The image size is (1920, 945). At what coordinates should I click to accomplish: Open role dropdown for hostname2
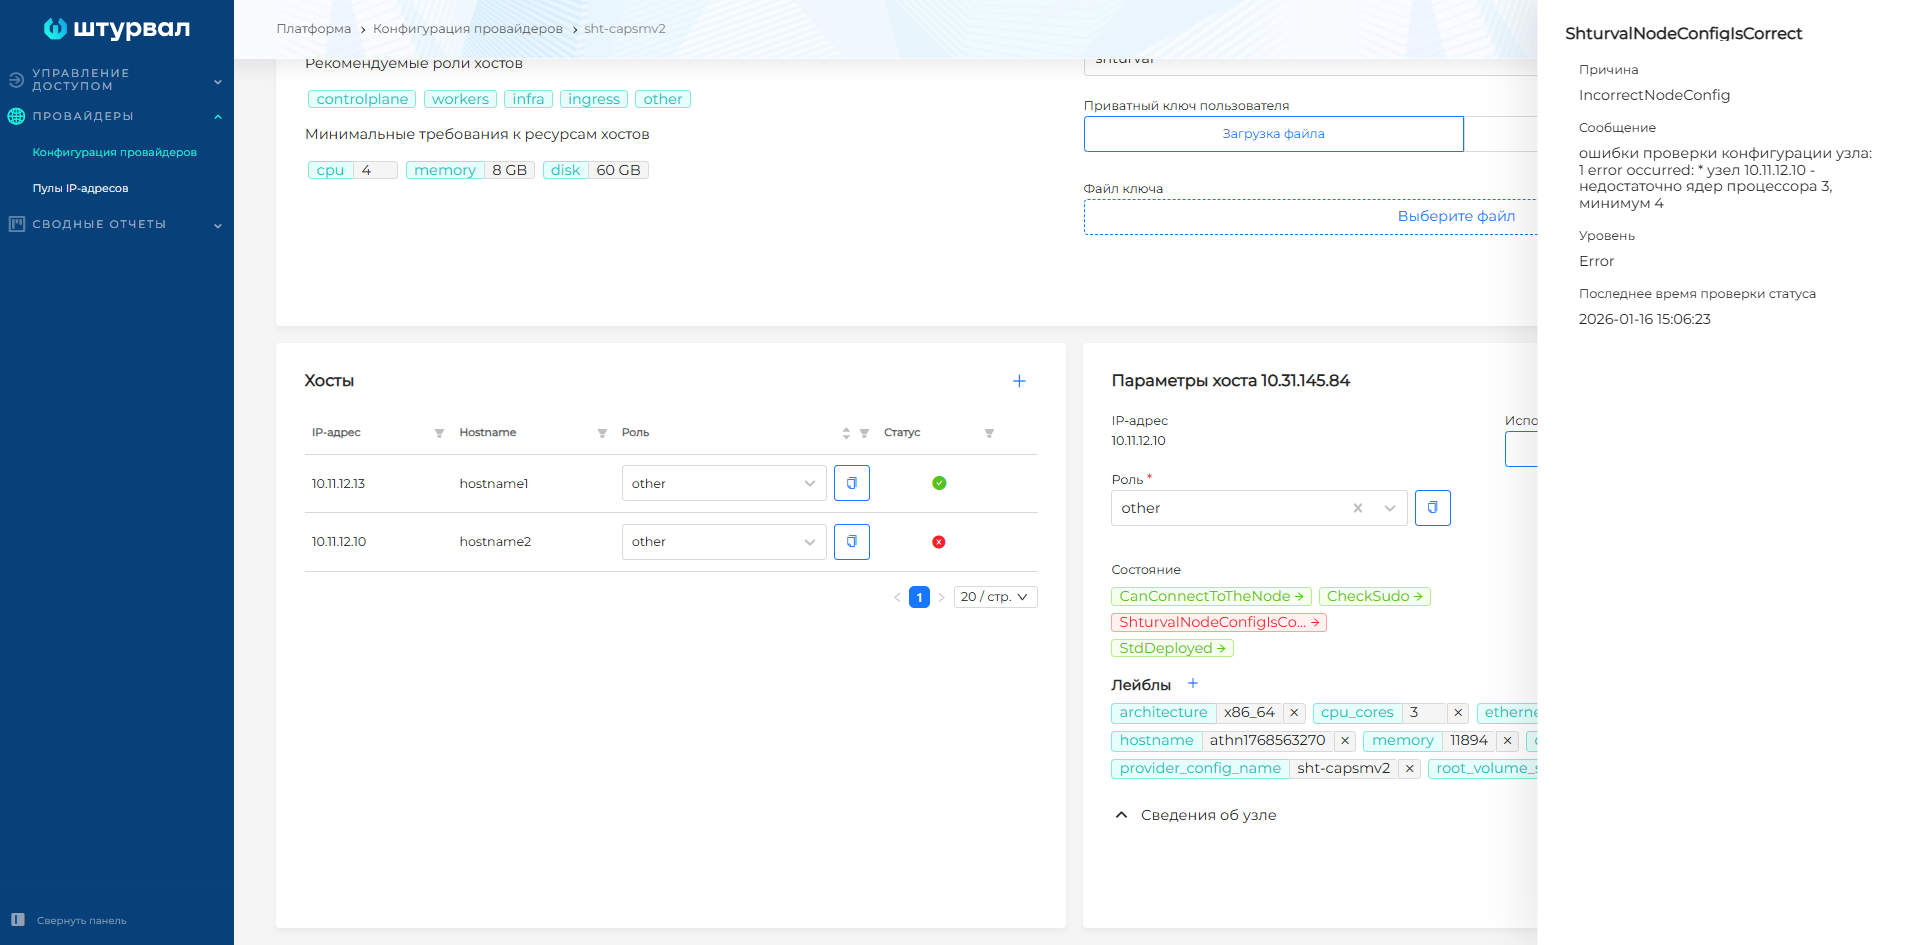(x=723, y=542)
